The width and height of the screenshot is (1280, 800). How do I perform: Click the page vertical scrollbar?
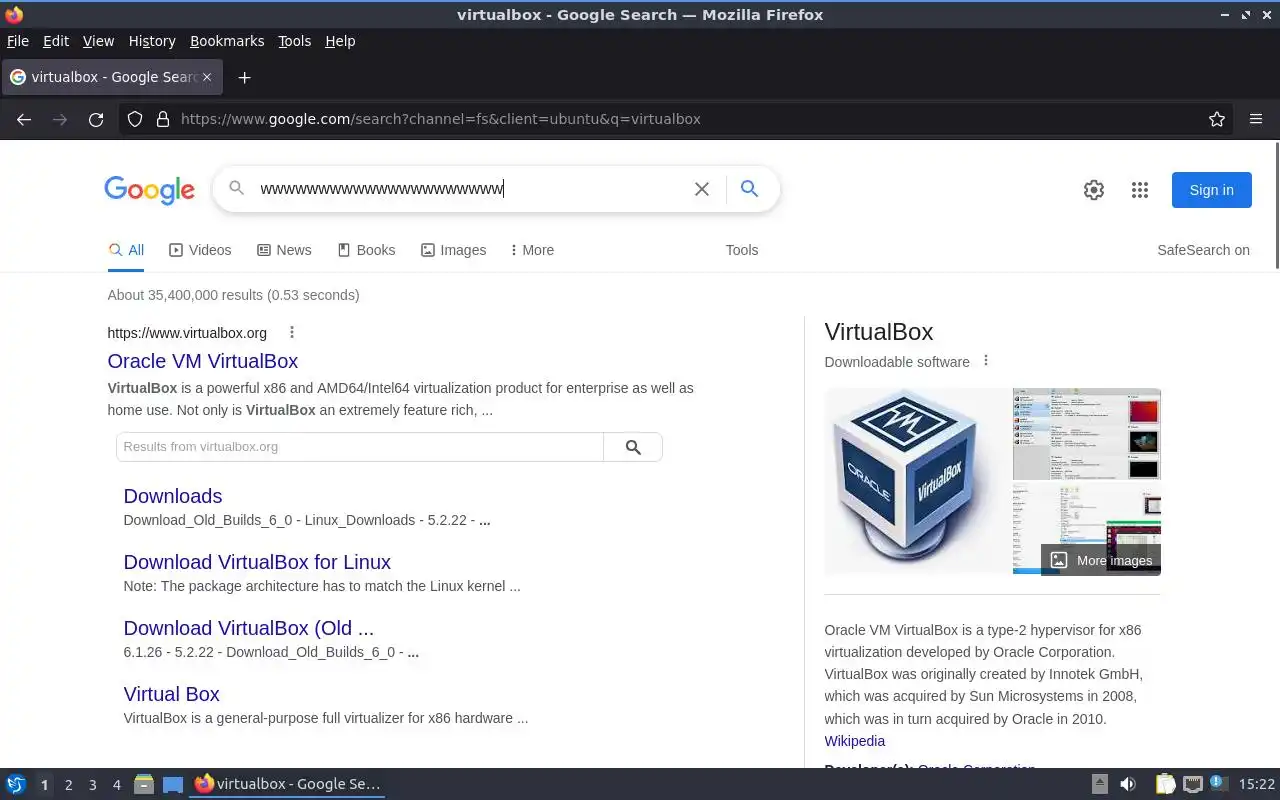1276,205
